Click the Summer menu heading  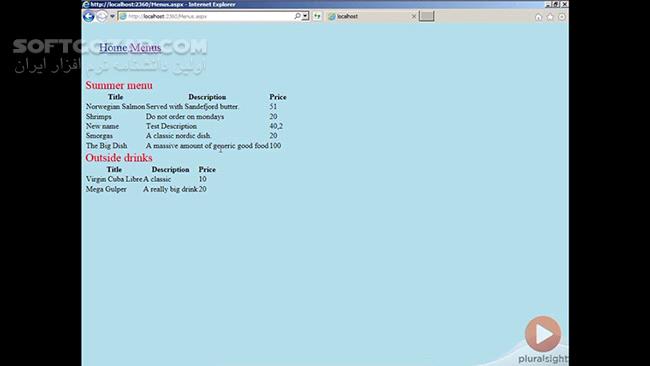(119, 85)
